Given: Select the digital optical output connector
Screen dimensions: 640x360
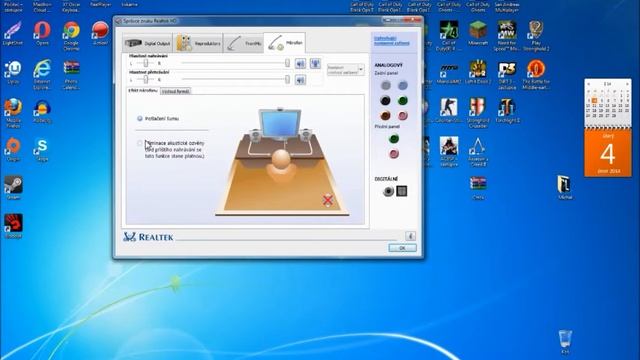Looking at the screenshot, I should (402, 191).
